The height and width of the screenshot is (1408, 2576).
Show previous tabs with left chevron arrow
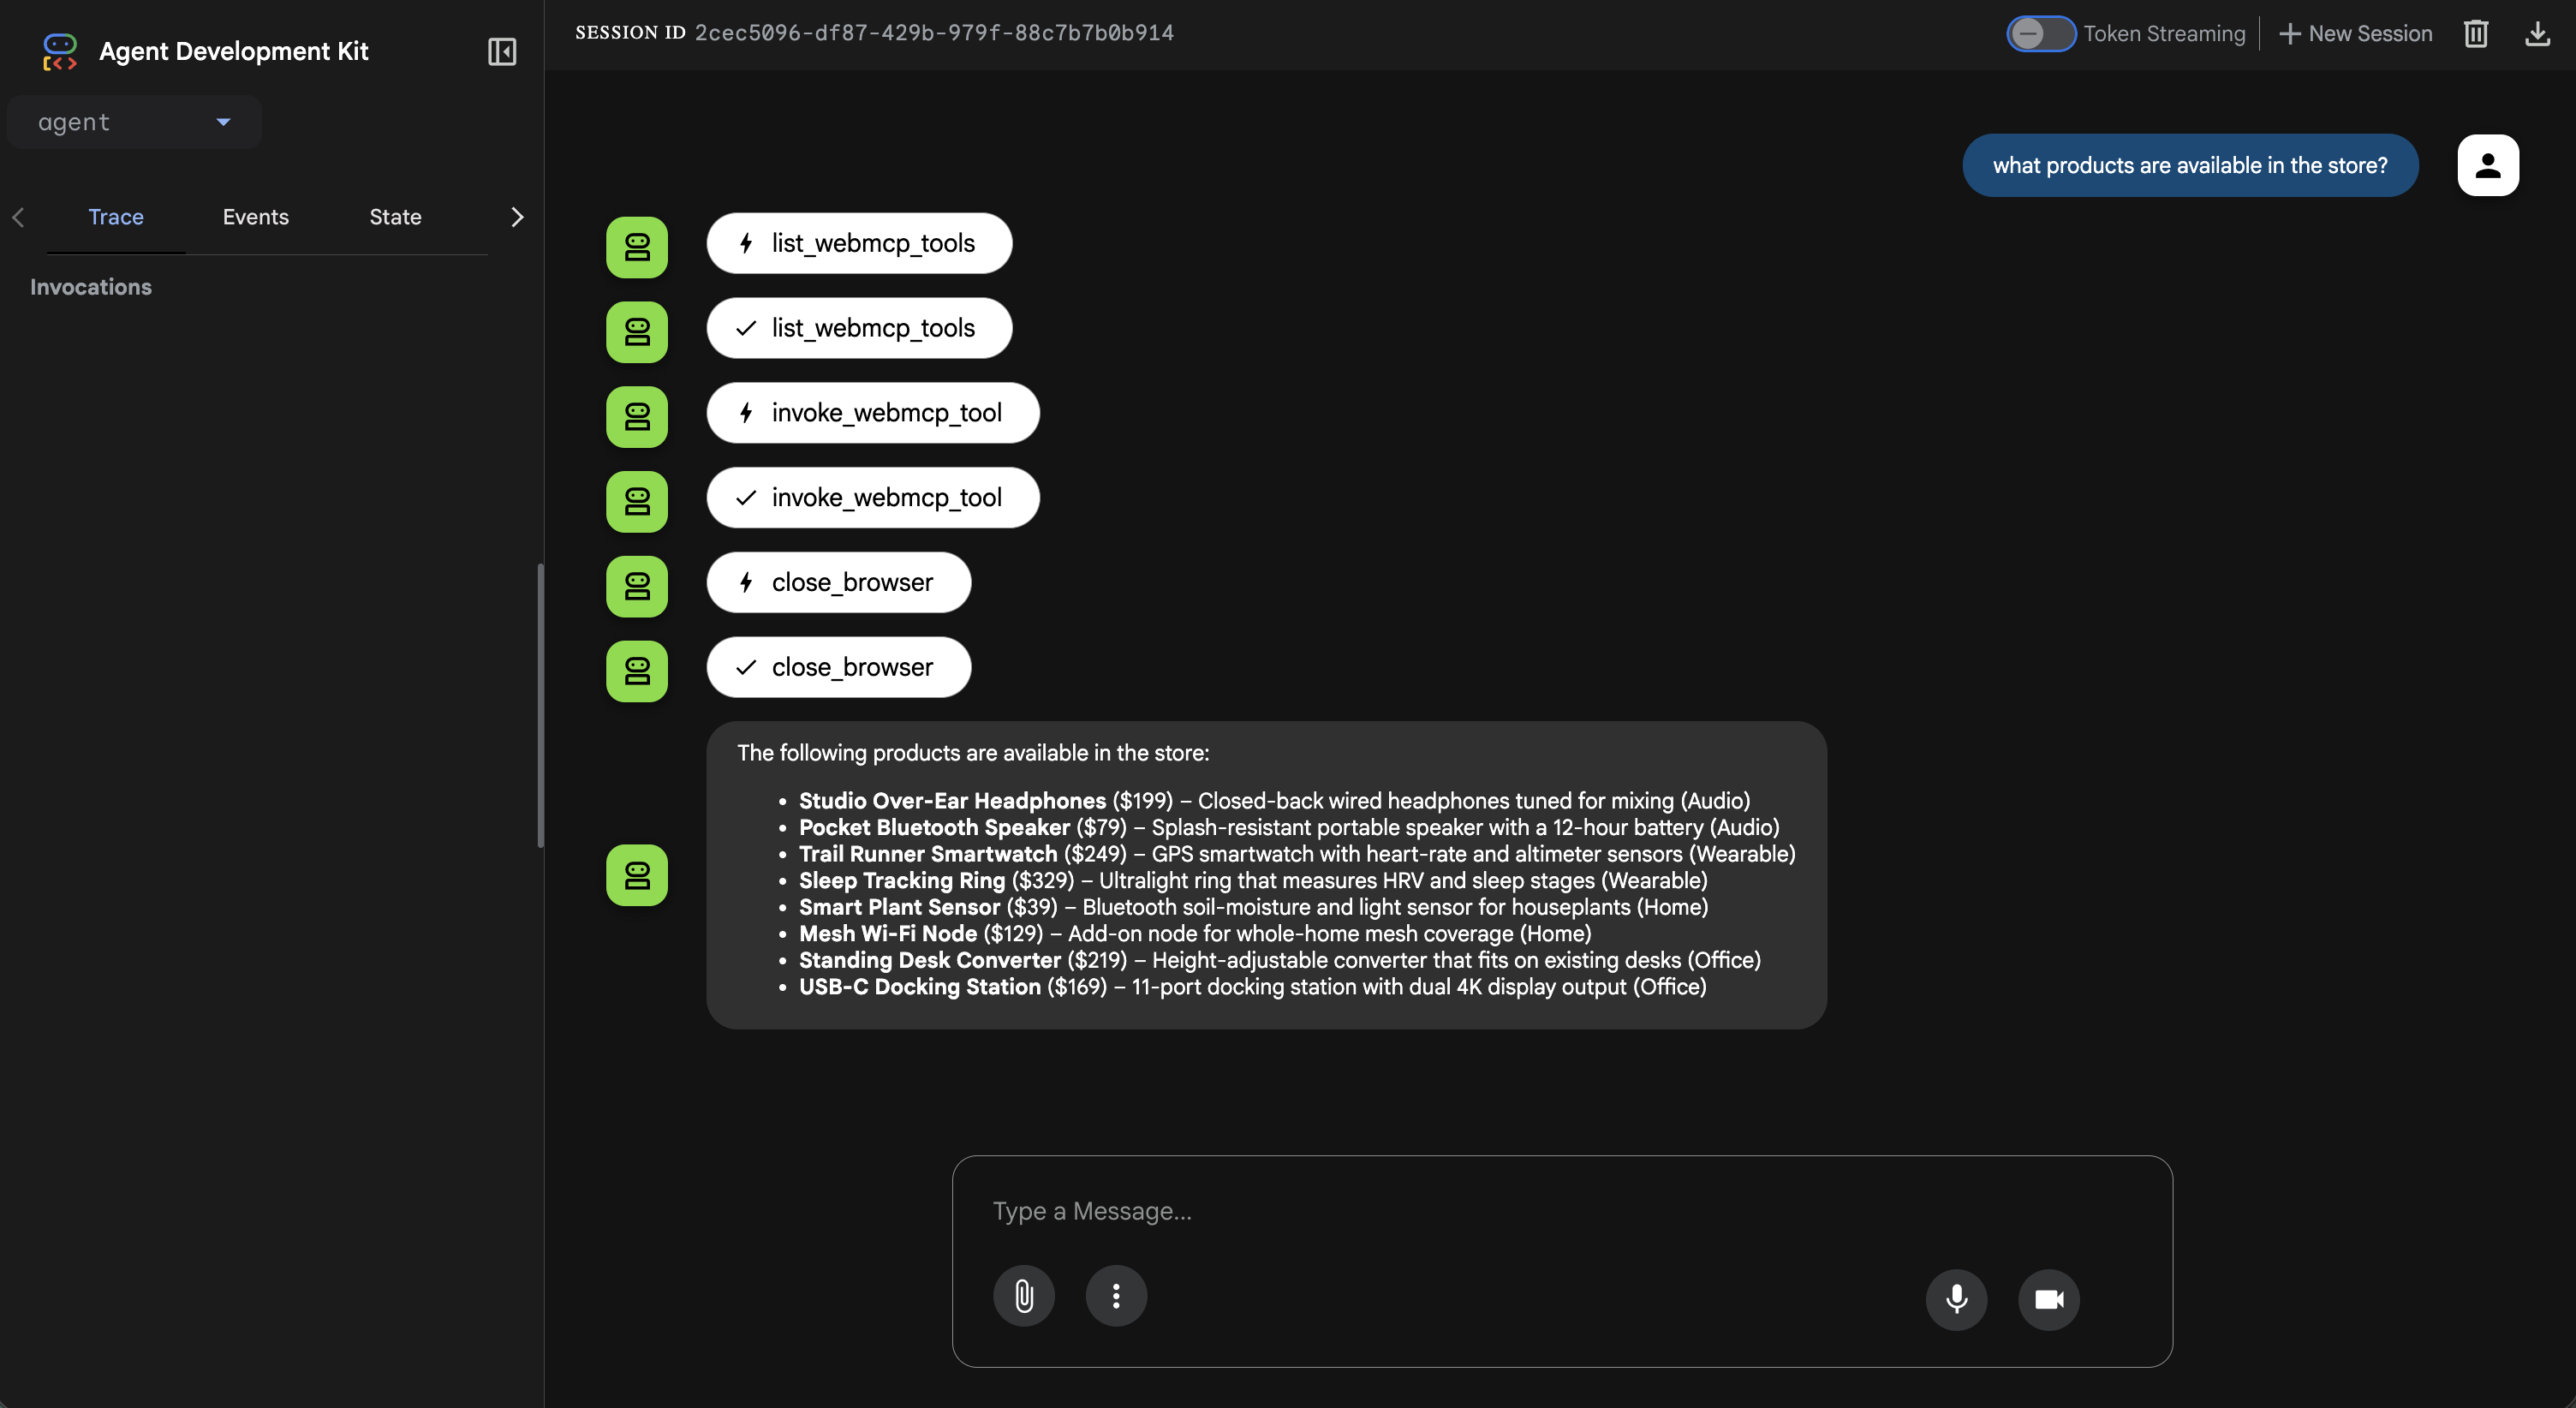click(x=18, y=217)
